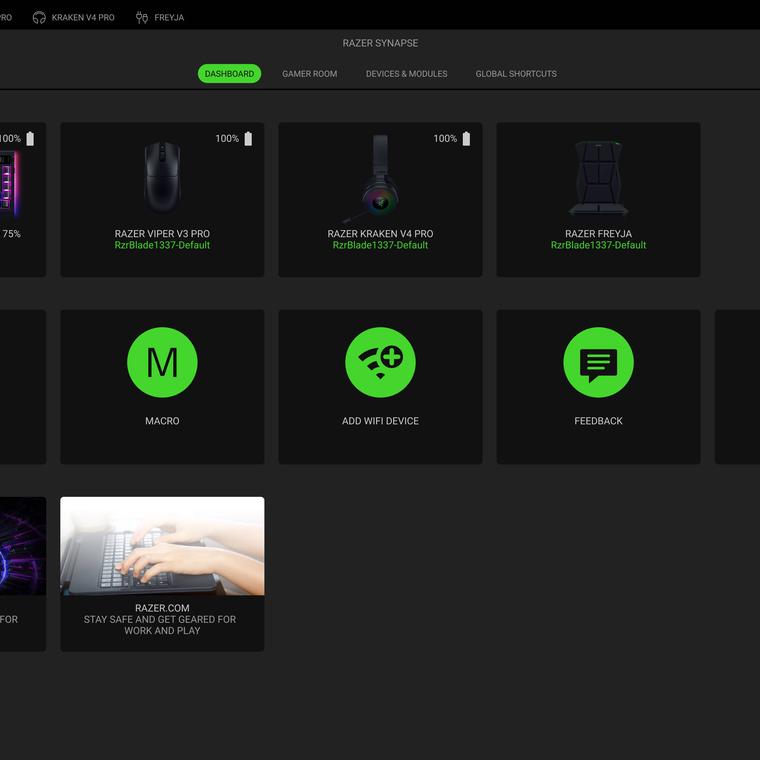
Task: Click the Kraken V4 Pro tab label in top bar
Action: click(83, 17)
